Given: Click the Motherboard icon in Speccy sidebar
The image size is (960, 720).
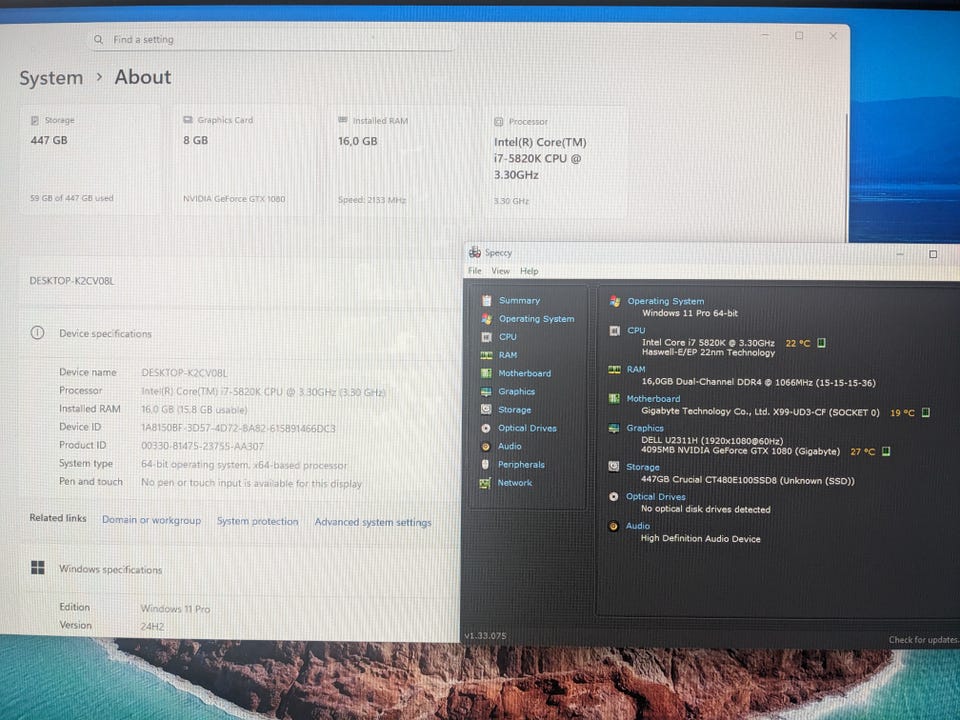Looking at the screenshot, I should coord(486,373).
